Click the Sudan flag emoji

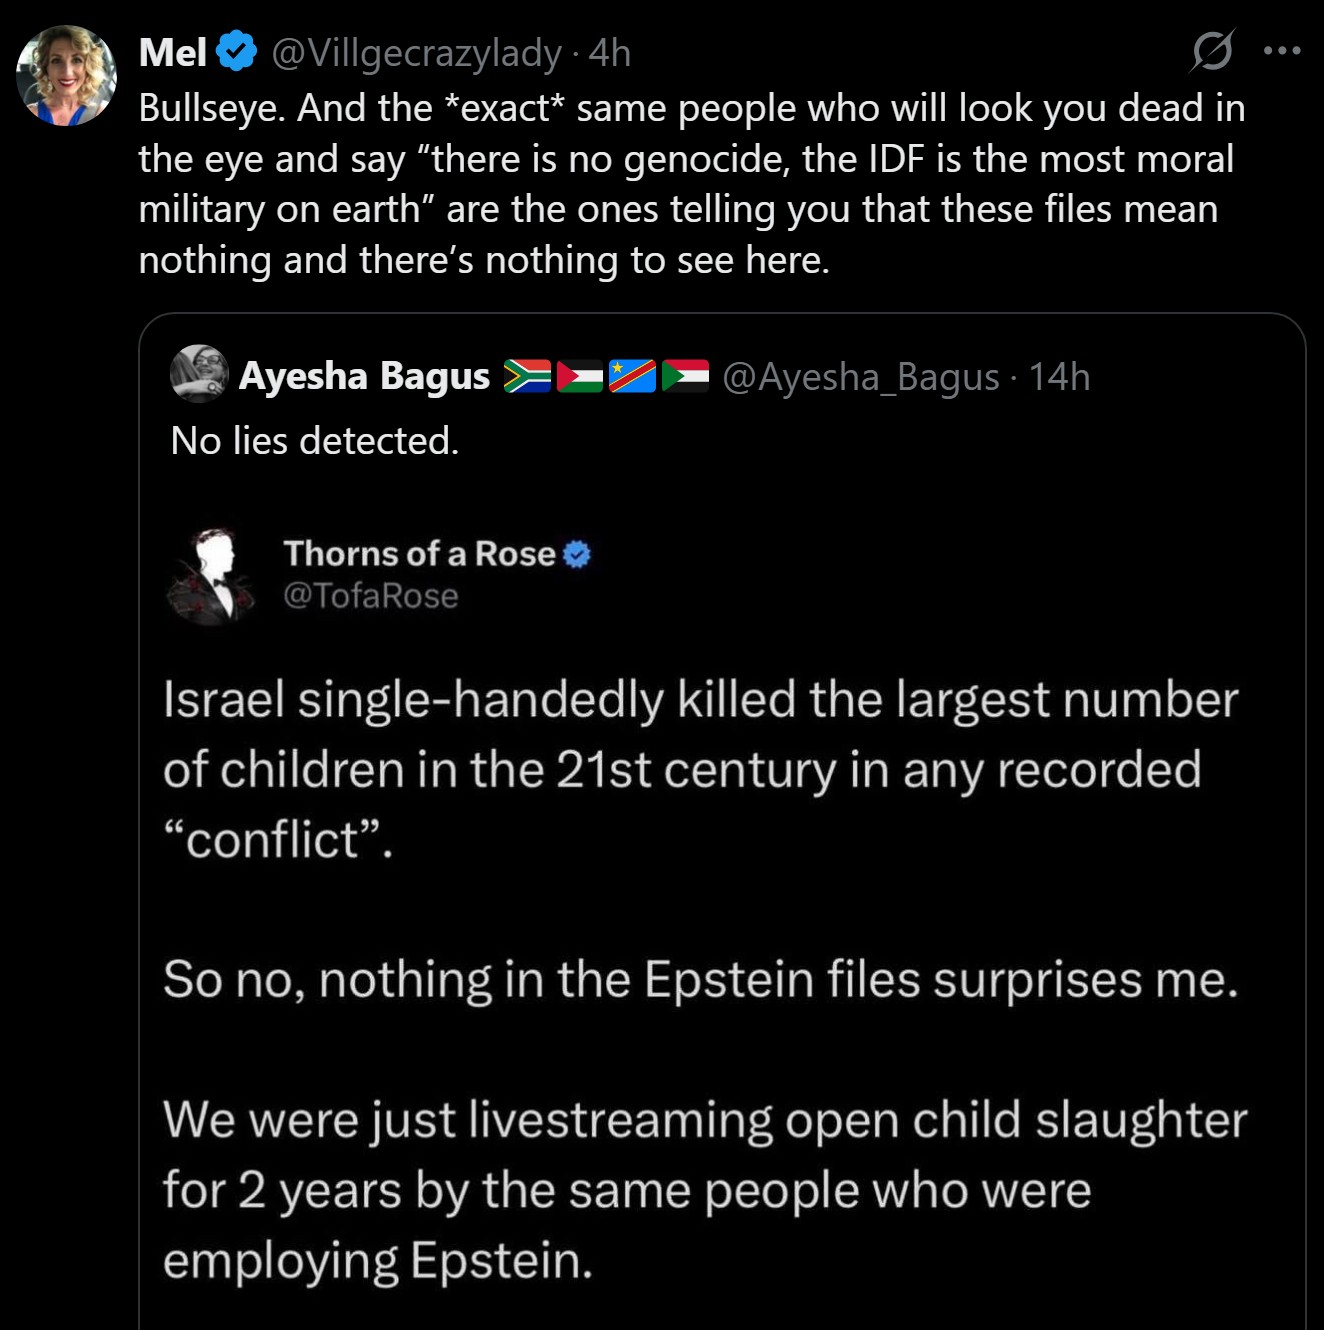tap(685, 376)
